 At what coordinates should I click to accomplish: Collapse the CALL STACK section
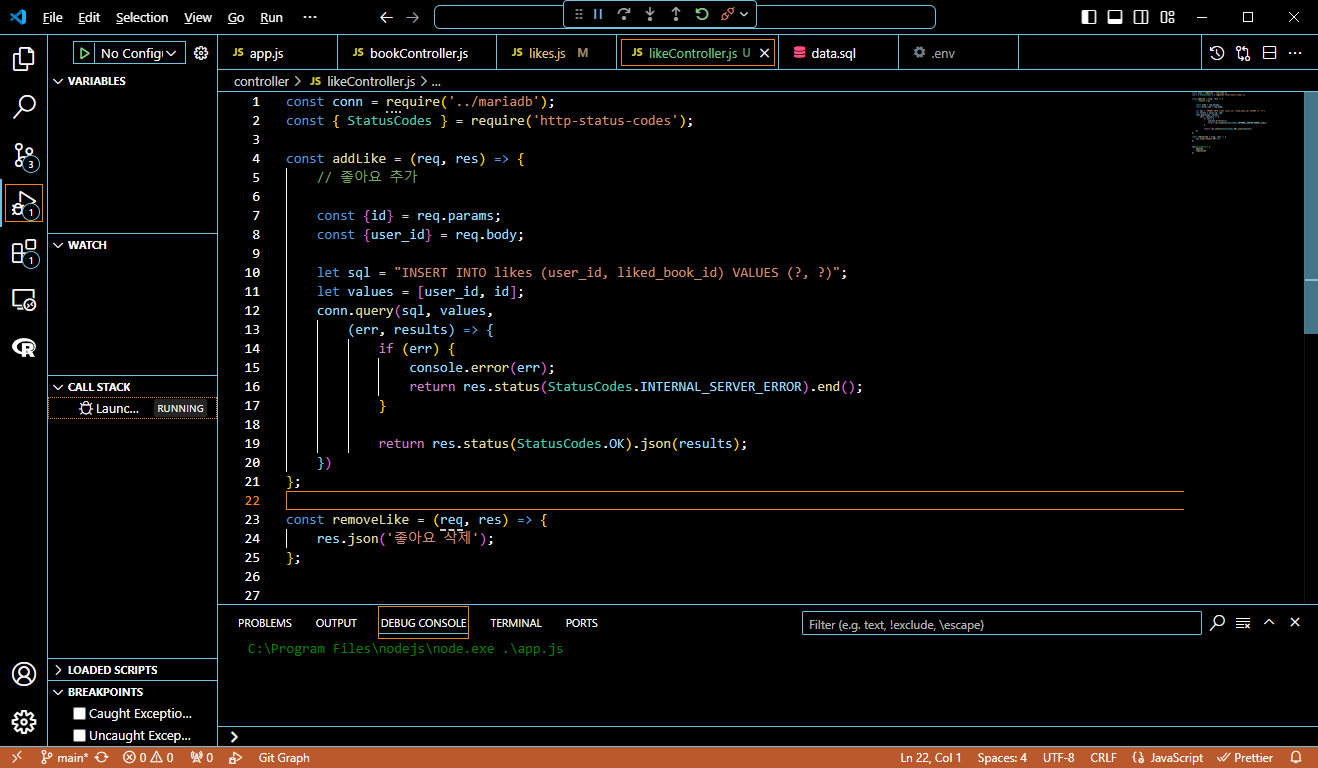(x=132, y=387)
